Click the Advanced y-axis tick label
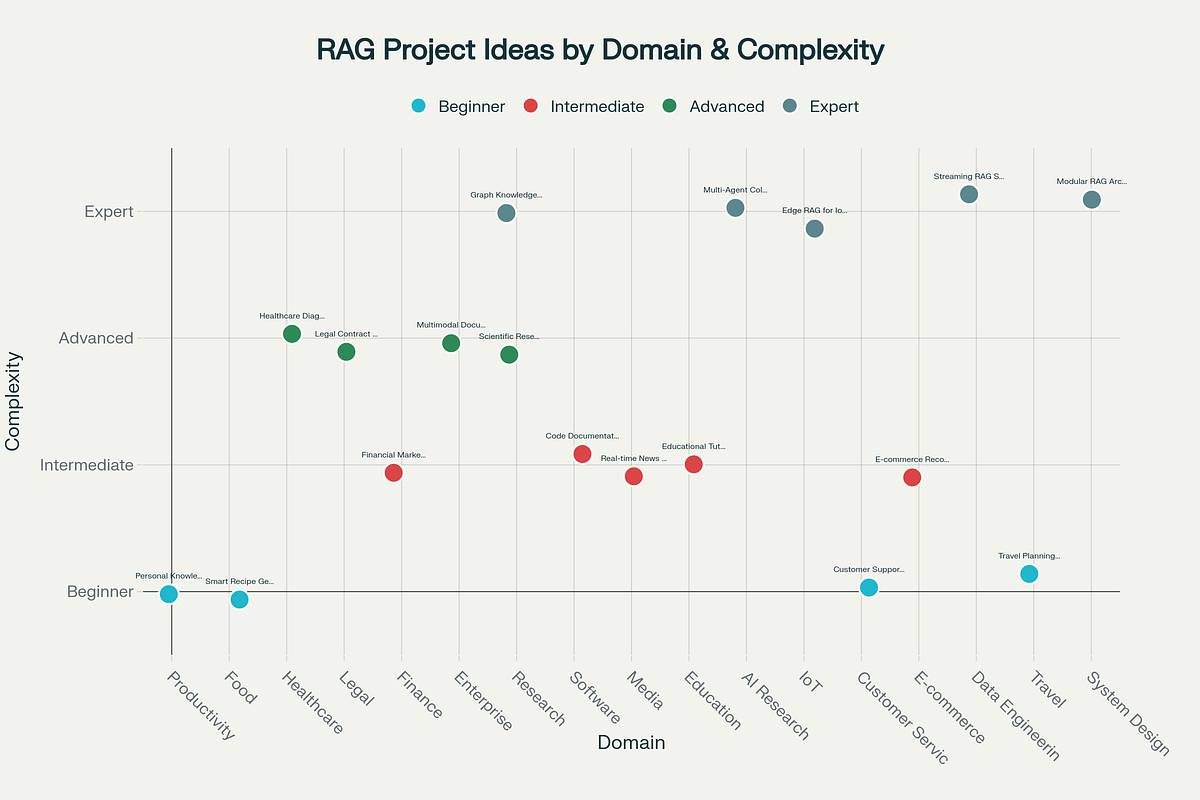This screenshot has width=1200, height=800. [96, 338]
